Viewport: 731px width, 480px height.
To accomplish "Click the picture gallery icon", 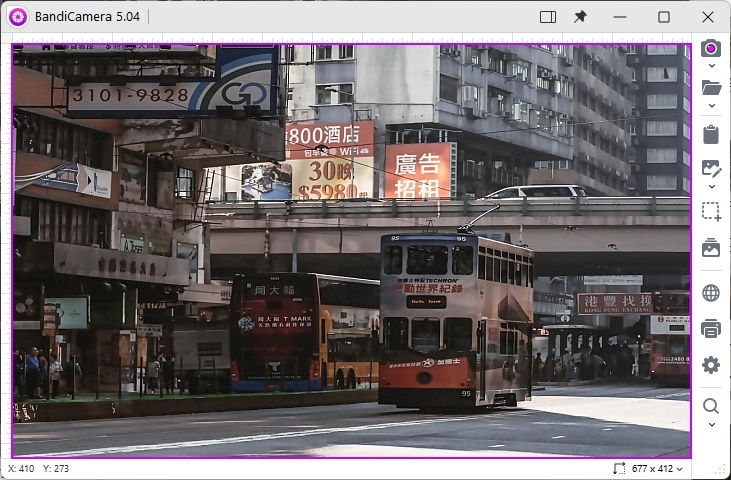I will (711, 247).
